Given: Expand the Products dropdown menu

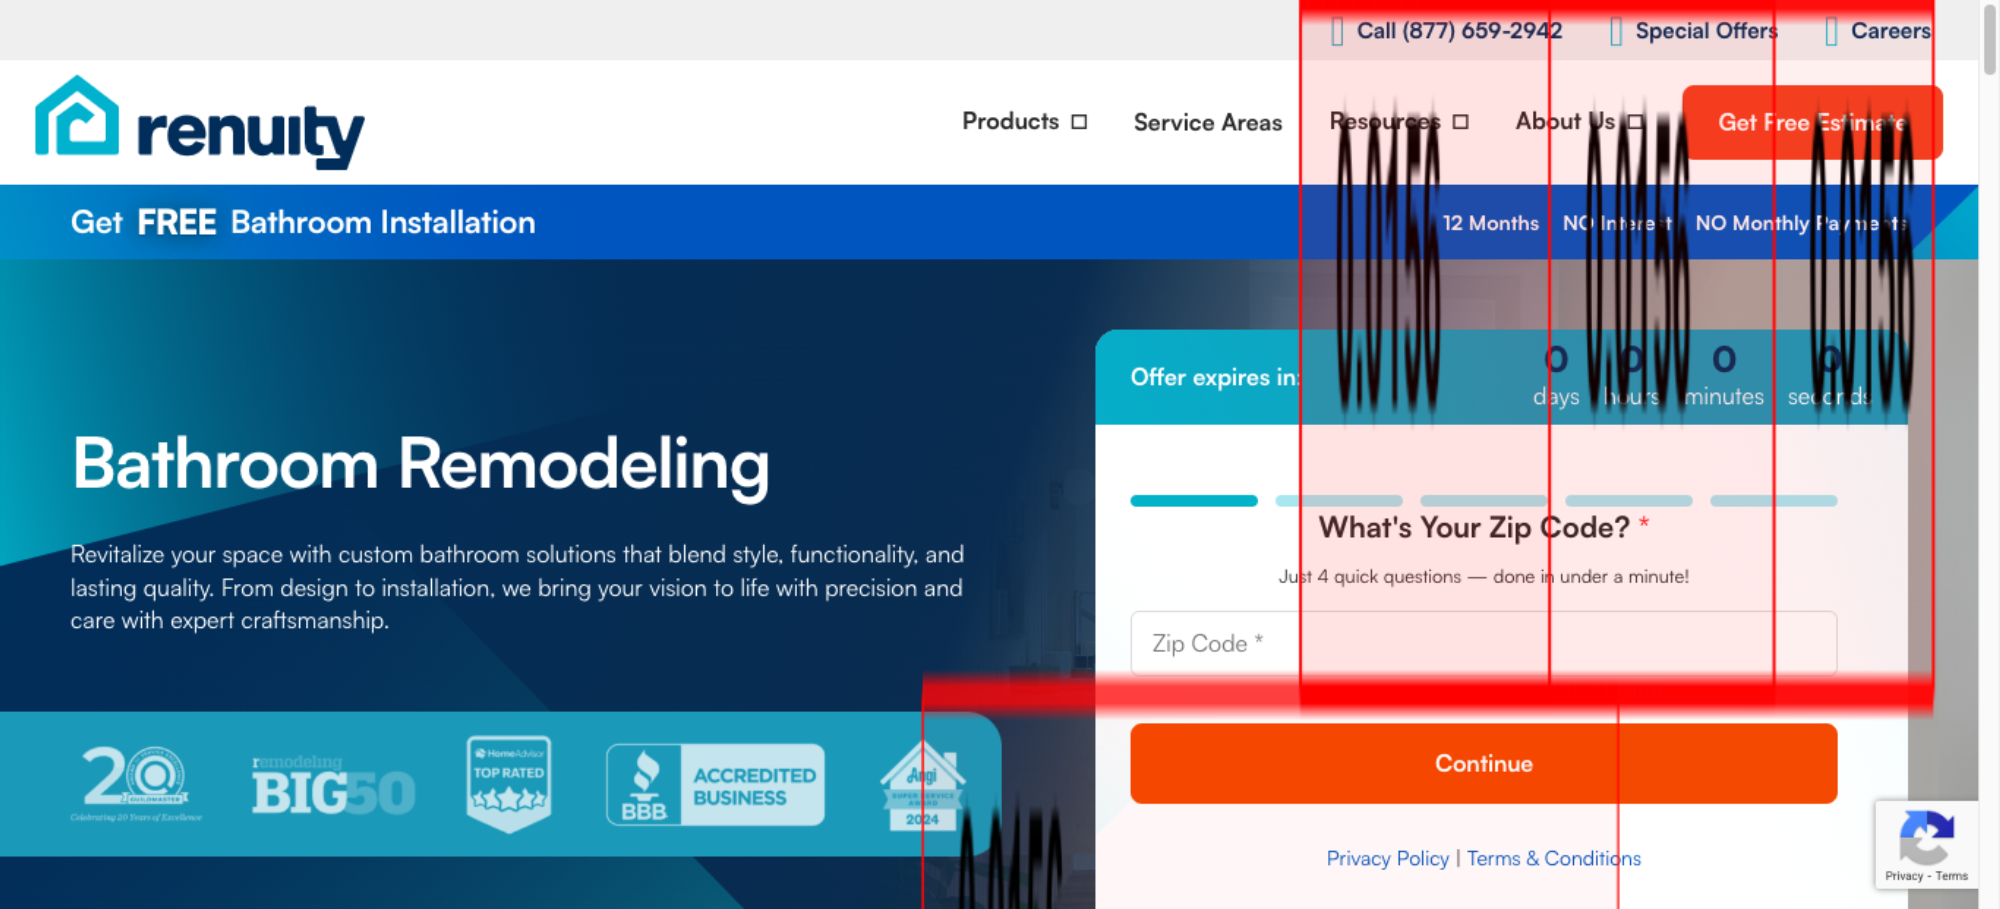Looking at the screenshot, I should tap(1024, 122).
